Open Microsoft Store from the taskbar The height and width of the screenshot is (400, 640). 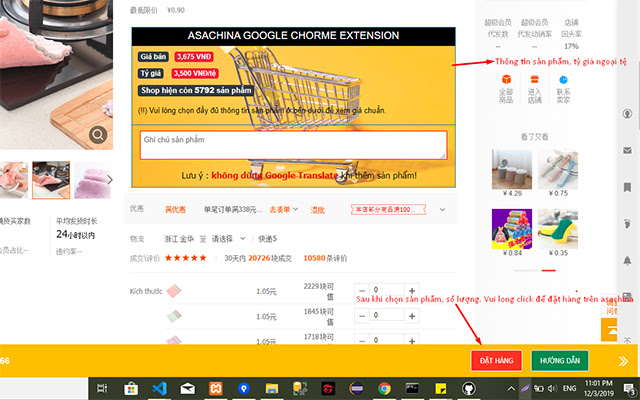tap(131, 388)
